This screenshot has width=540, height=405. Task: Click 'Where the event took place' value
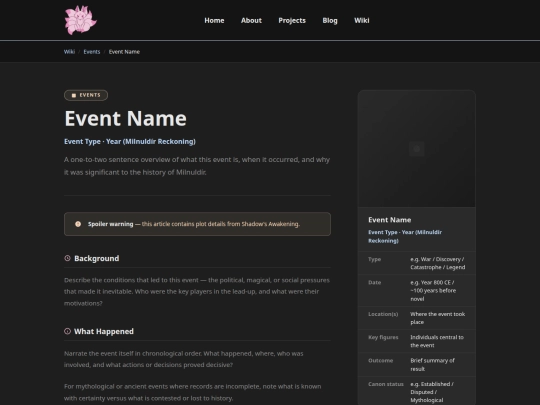pos(438,318)
